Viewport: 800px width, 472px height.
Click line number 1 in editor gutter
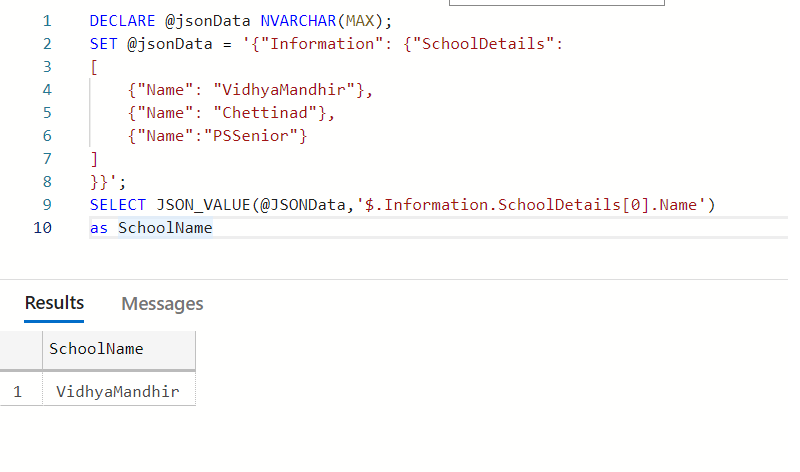pos(46,21)
